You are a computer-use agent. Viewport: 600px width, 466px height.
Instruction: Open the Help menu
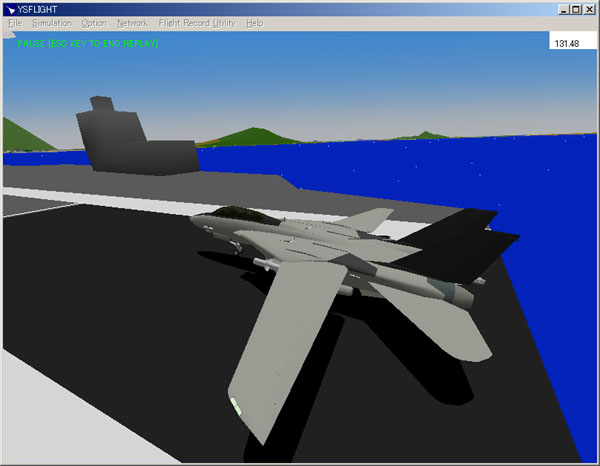point(254,23)
